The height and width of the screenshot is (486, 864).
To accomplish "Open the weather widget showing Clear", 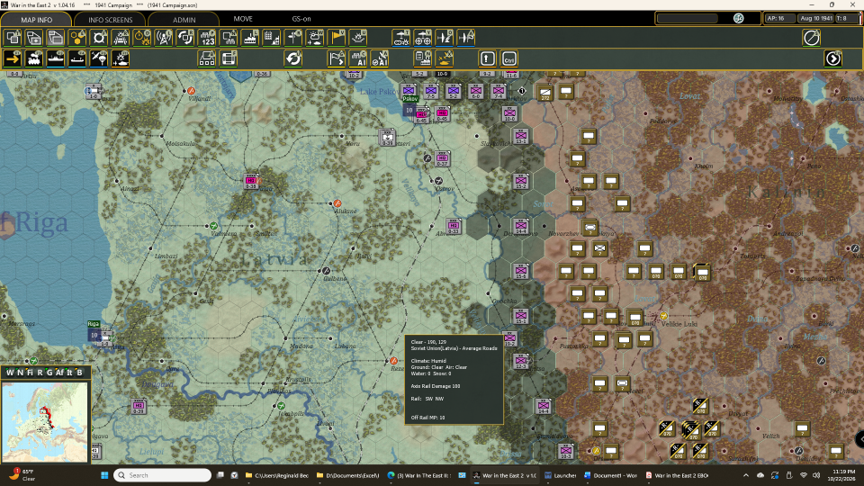I will click(22, 475).
